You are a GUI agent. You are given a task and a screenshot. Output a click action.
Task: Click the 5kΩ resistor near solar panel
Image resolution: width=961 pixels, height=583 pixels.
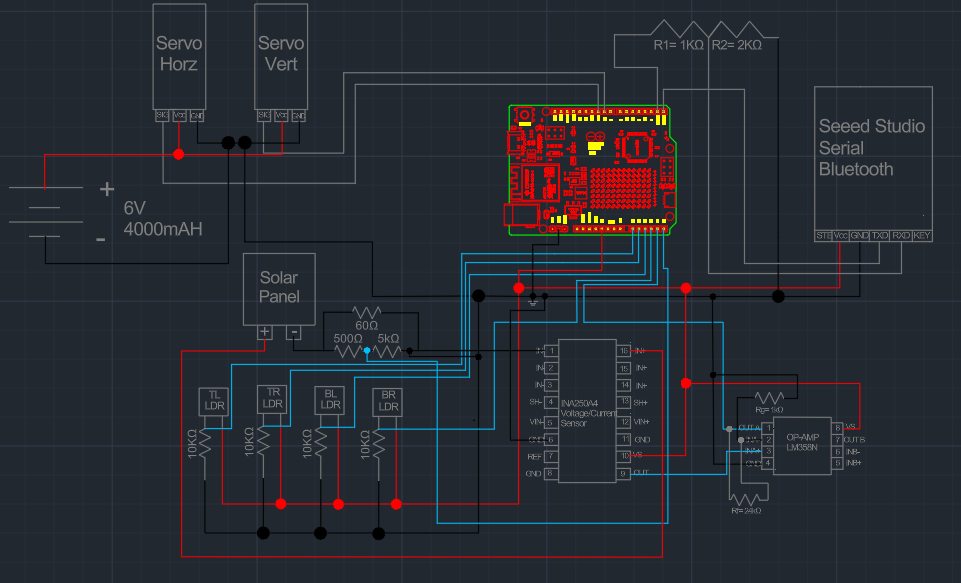[387, 350]
